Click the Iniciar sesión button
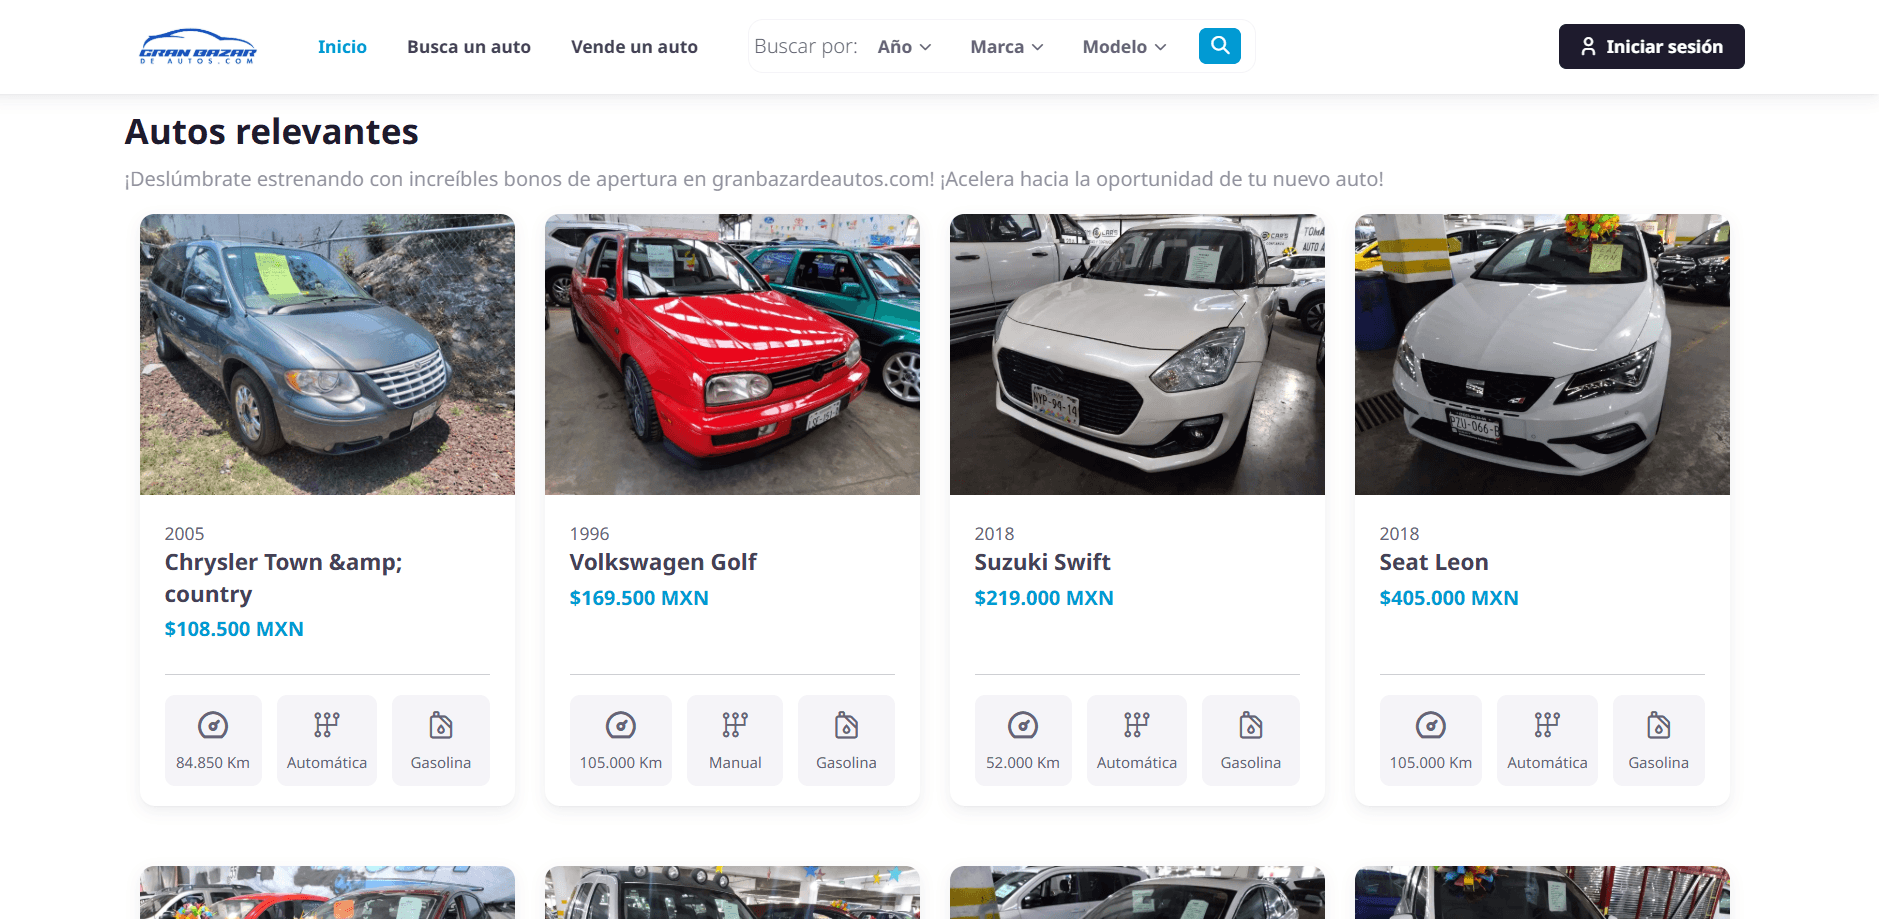 coord(1651,47)
